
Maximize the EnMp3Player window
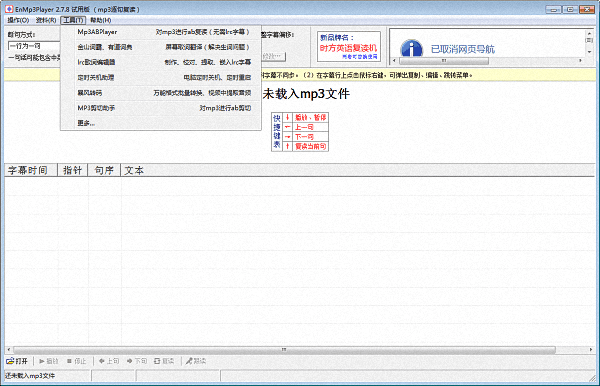[x=570, y=9]
